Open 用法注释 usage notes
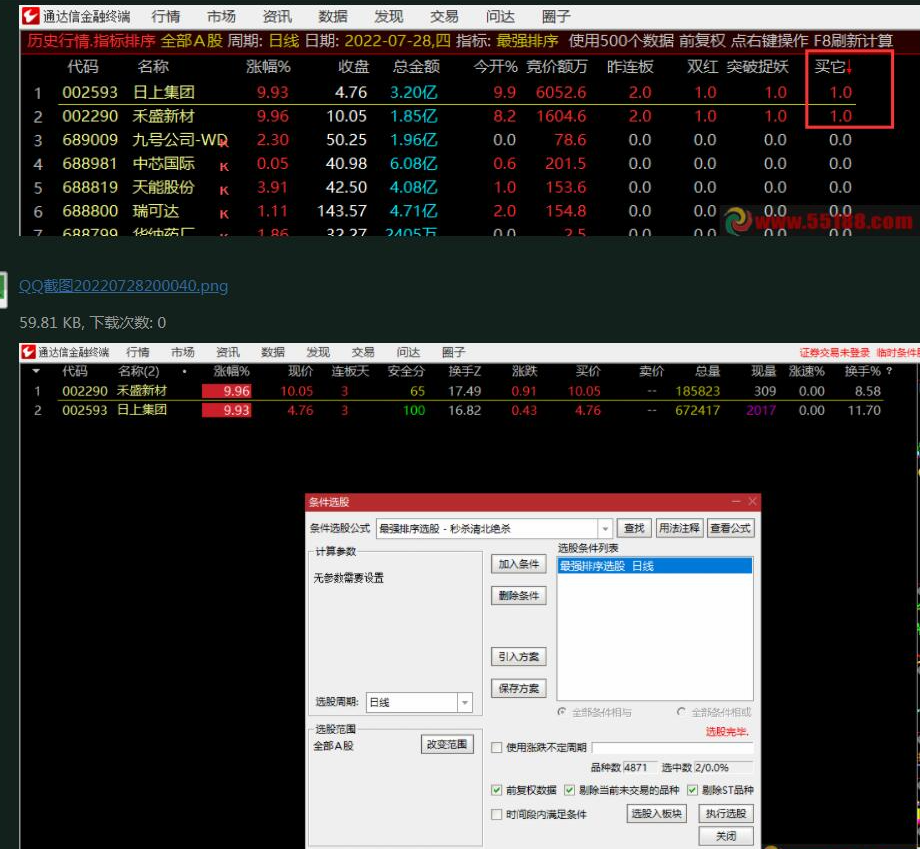The image size is (920, 849). 679,528
